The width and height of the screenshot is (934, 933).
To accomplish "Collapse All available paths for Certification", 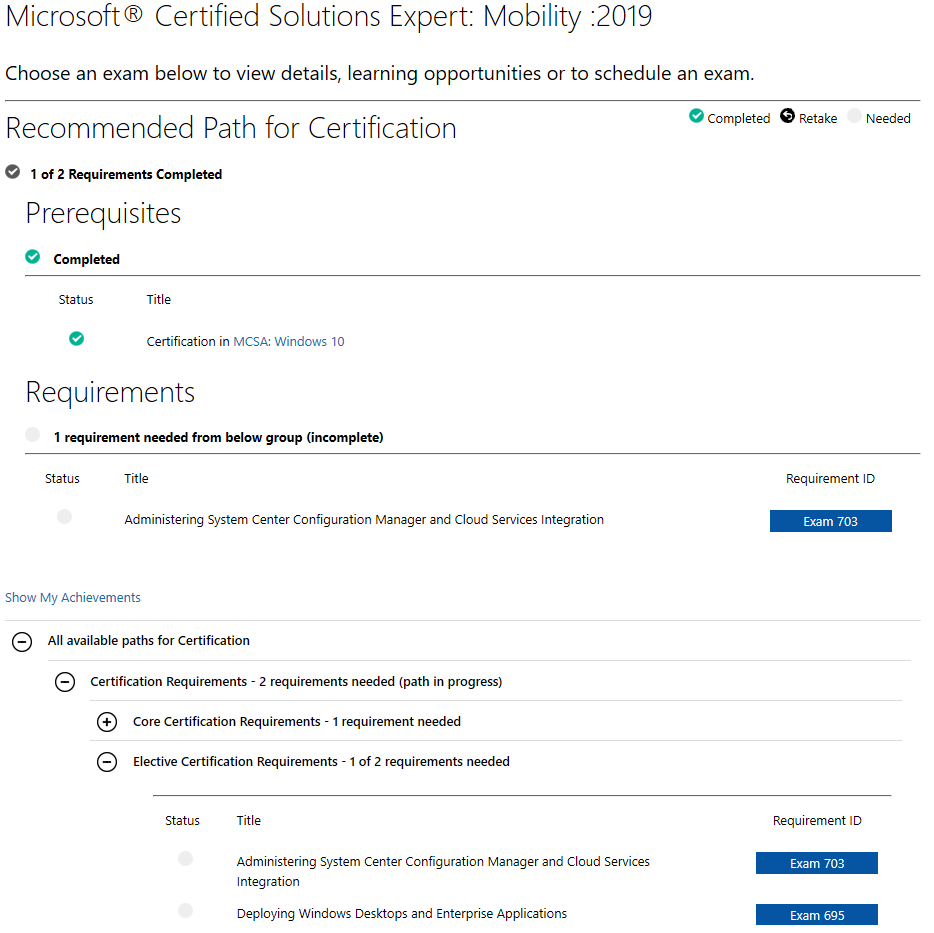I will pyautogui.click(x=22, y=642).
